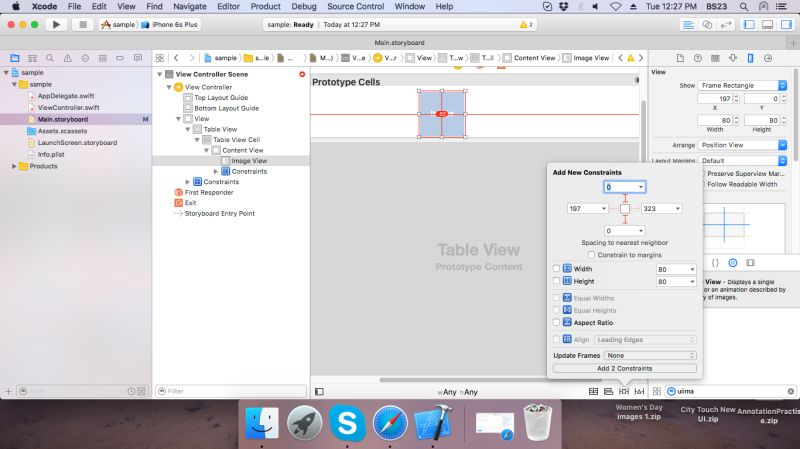Open the Identity inspector
This screenshot has height=449, width=800.
point(715,58)
